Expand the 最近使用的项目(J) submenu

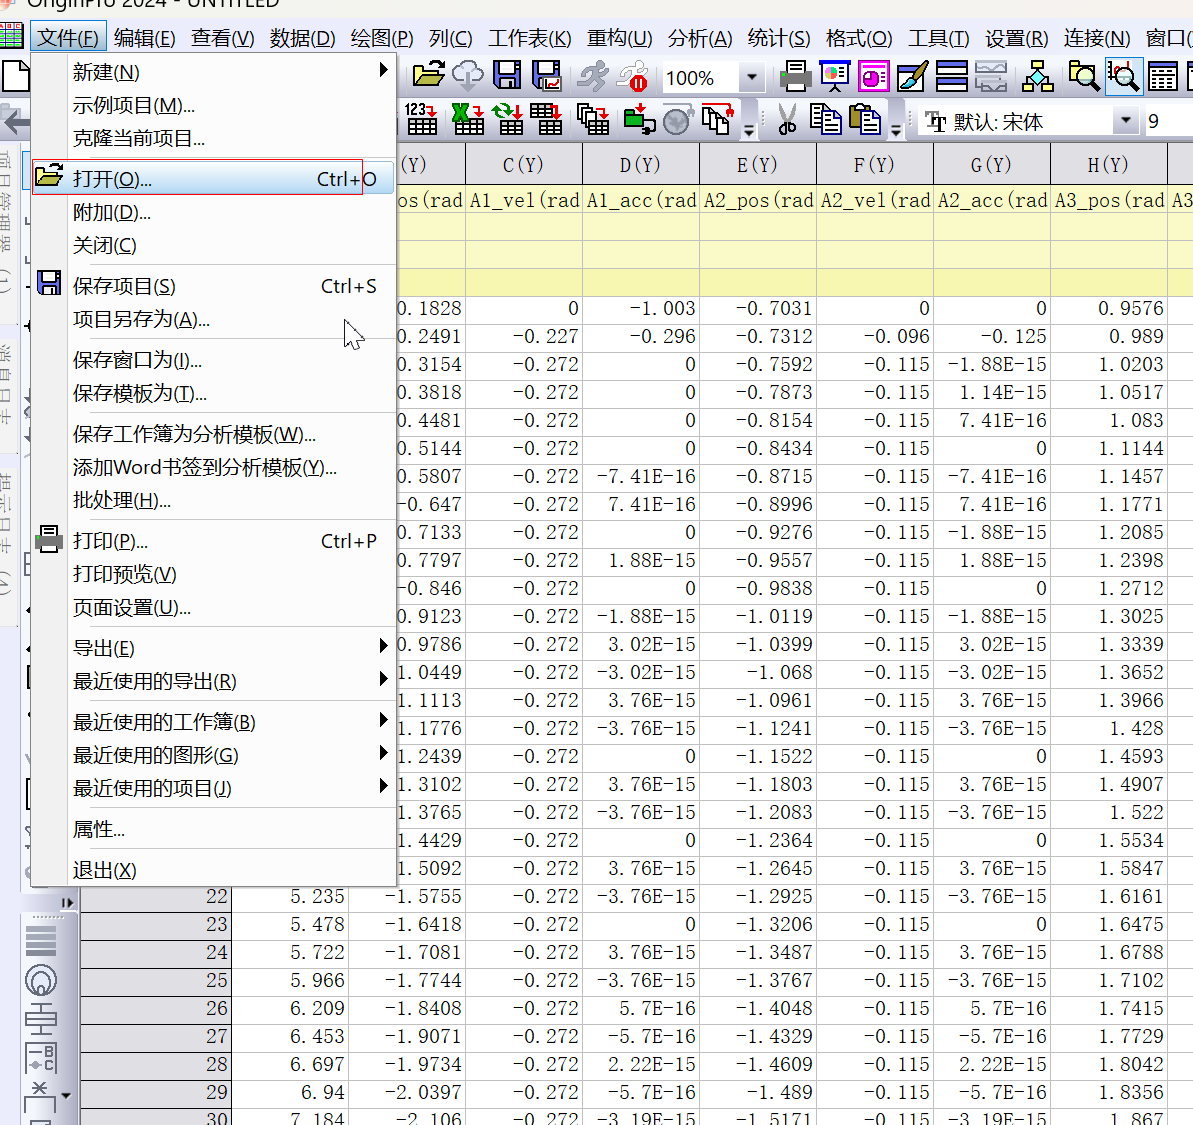(214, 788)
